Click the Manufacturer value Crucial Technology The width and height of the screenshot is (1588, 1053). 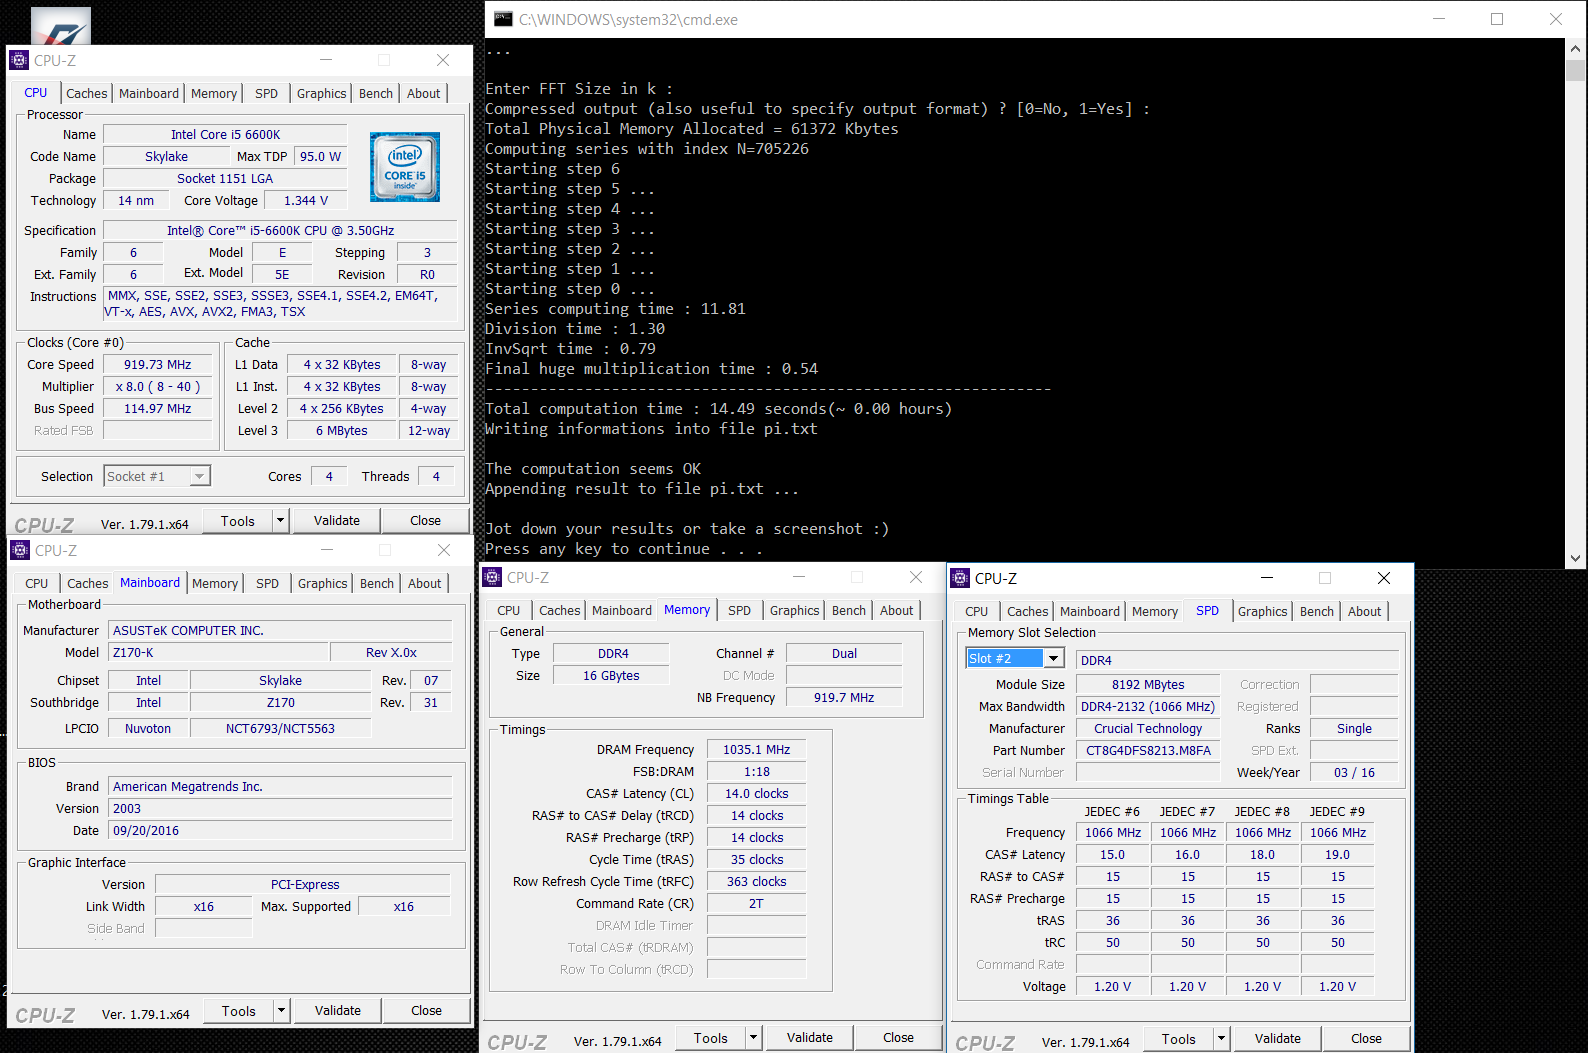click(1148, 729)
